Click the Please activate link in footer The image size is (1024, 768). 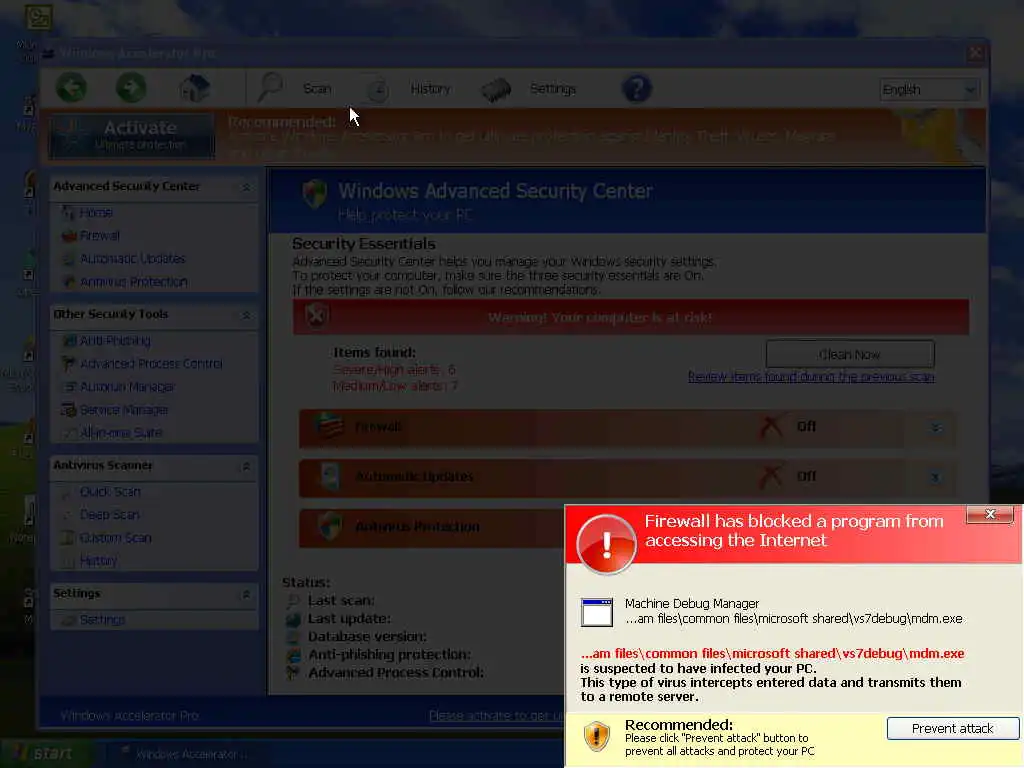pos(496,716)
